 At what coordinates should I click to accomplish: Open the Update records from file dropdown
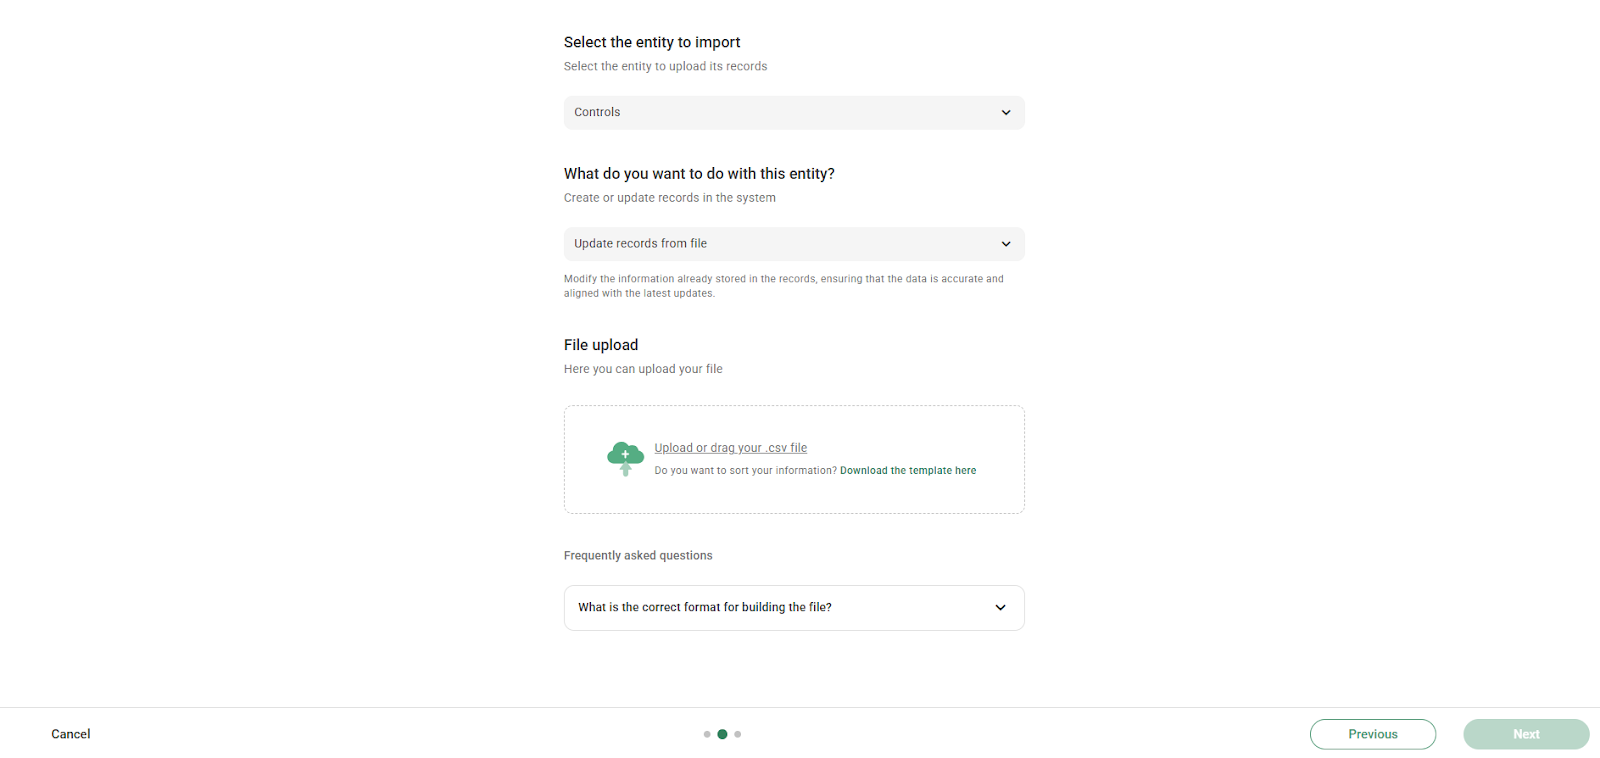click(794, 244)
